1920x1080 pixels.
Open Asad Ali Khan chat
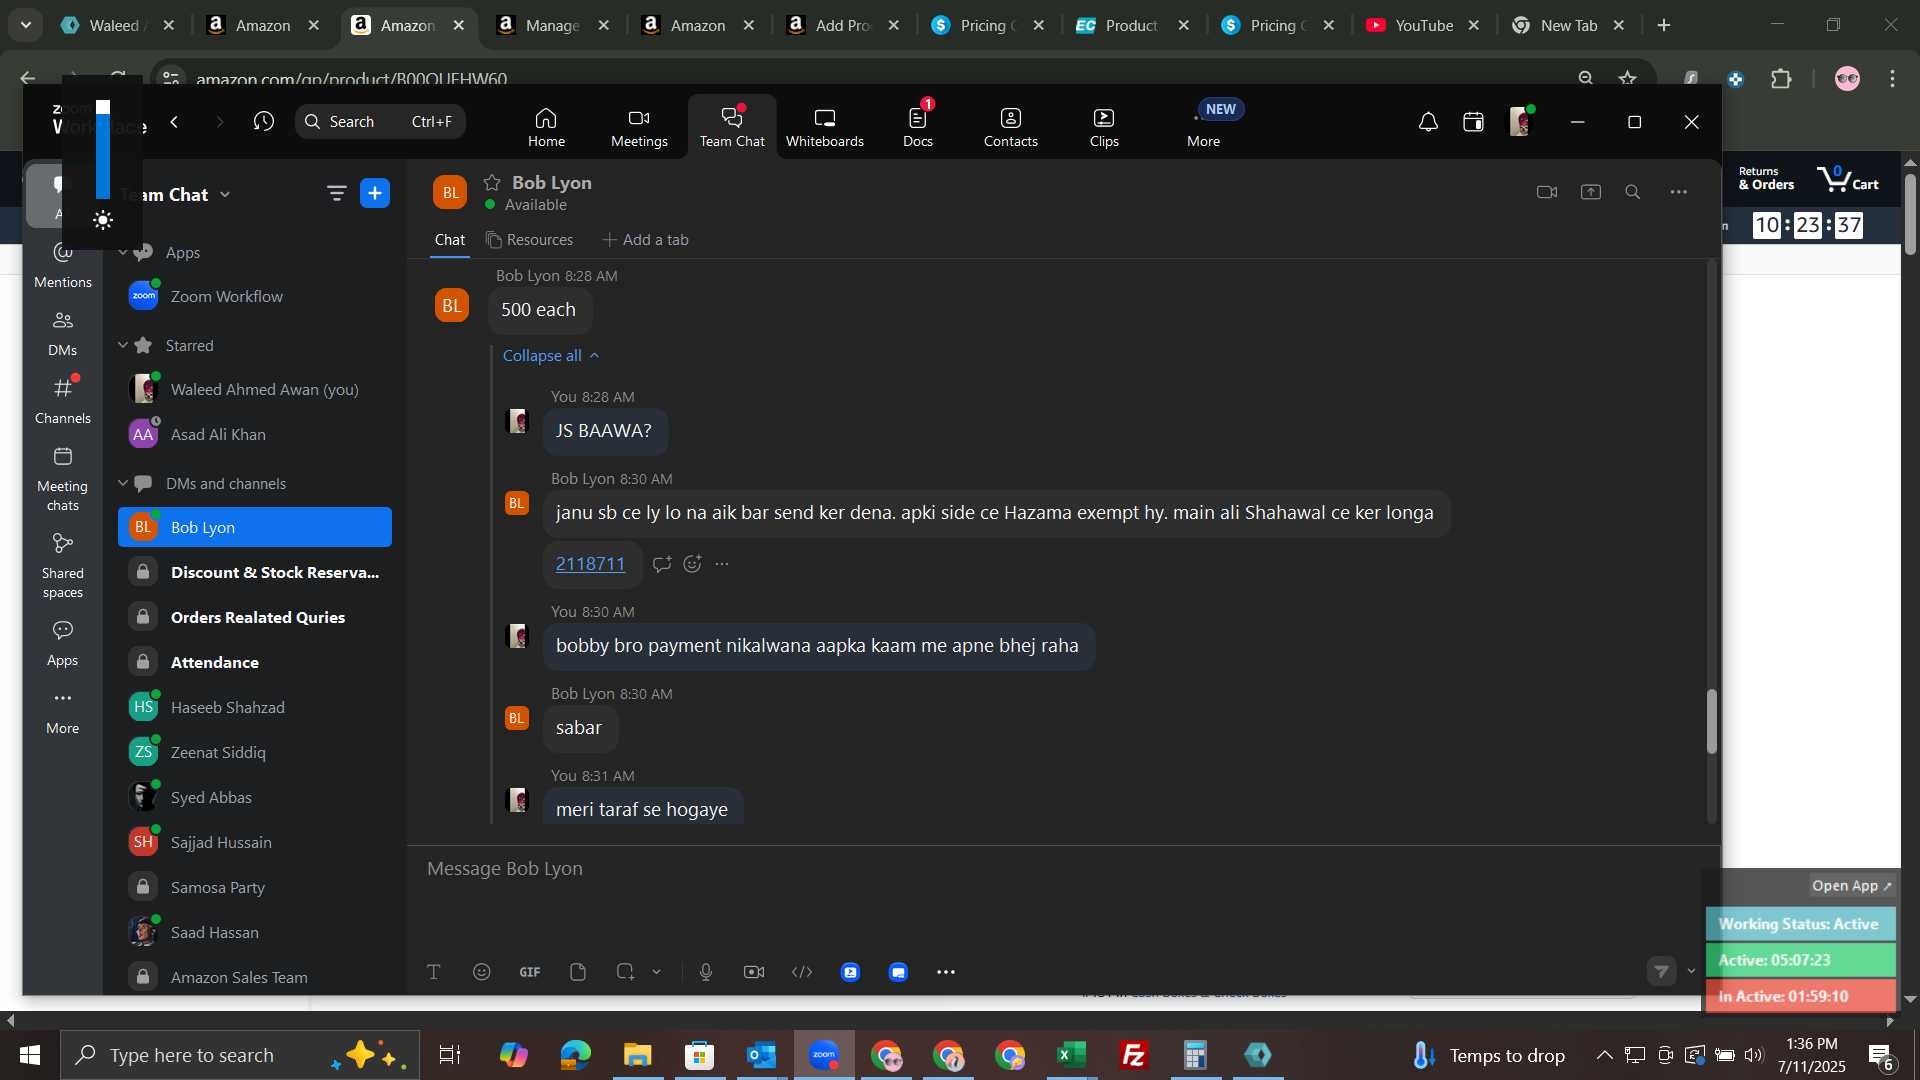[x=255, y=434]
